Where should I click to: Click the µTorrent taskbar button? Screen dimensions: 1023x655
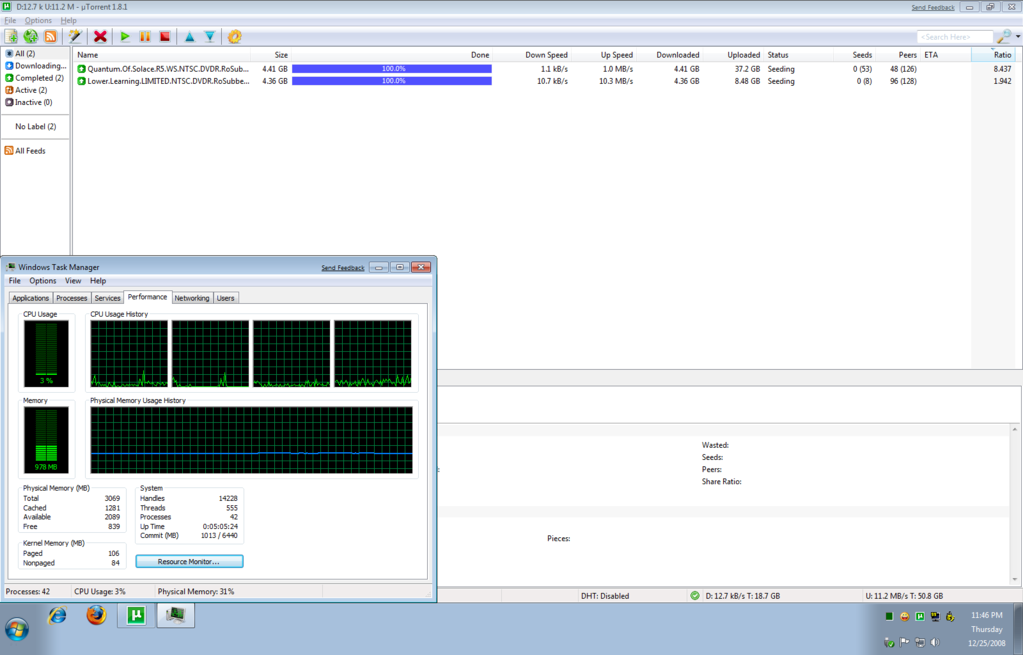(x=136, y=615)
